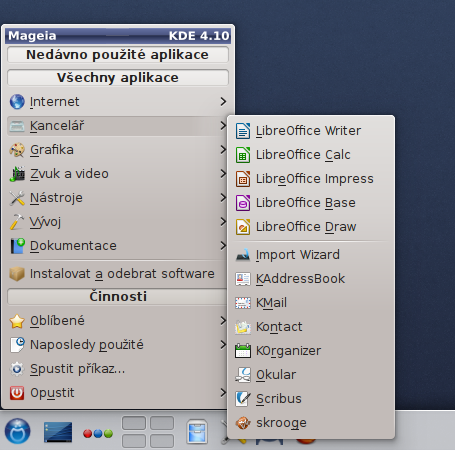Screen dimensions: 455x450
Task: Click the Mageia start button in the panel
Action: pos(17,431)
